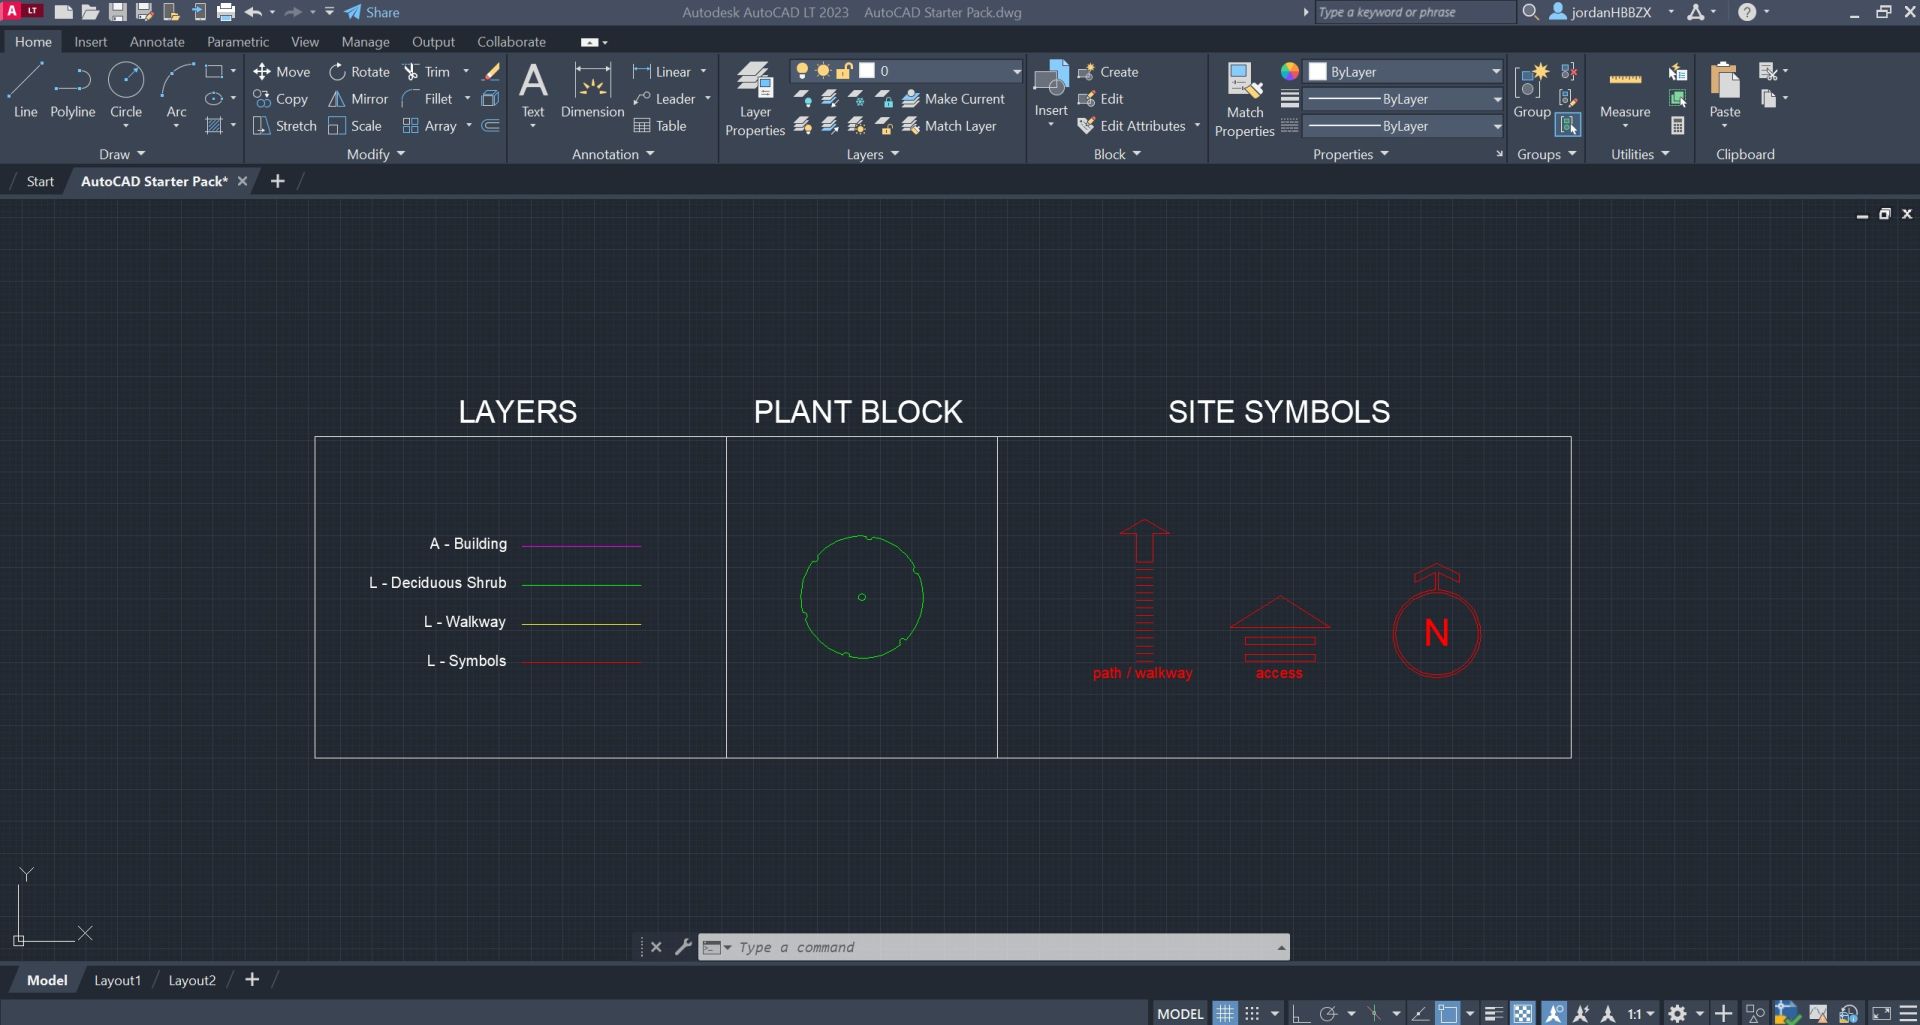Click the object color wheel swatch
This screenshot has width=1920, height=1025.
click(1290, 71)
